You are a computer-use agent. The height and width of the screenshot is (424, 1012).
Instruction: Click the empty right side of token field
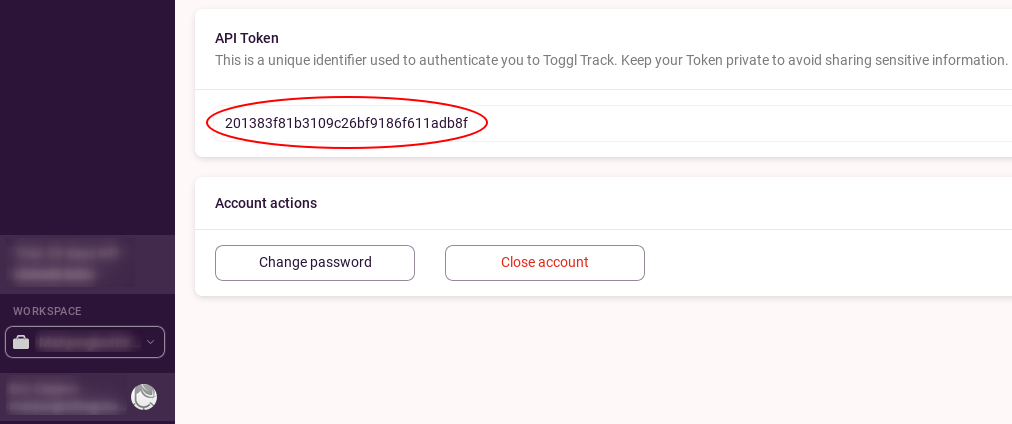pos(742,123)
